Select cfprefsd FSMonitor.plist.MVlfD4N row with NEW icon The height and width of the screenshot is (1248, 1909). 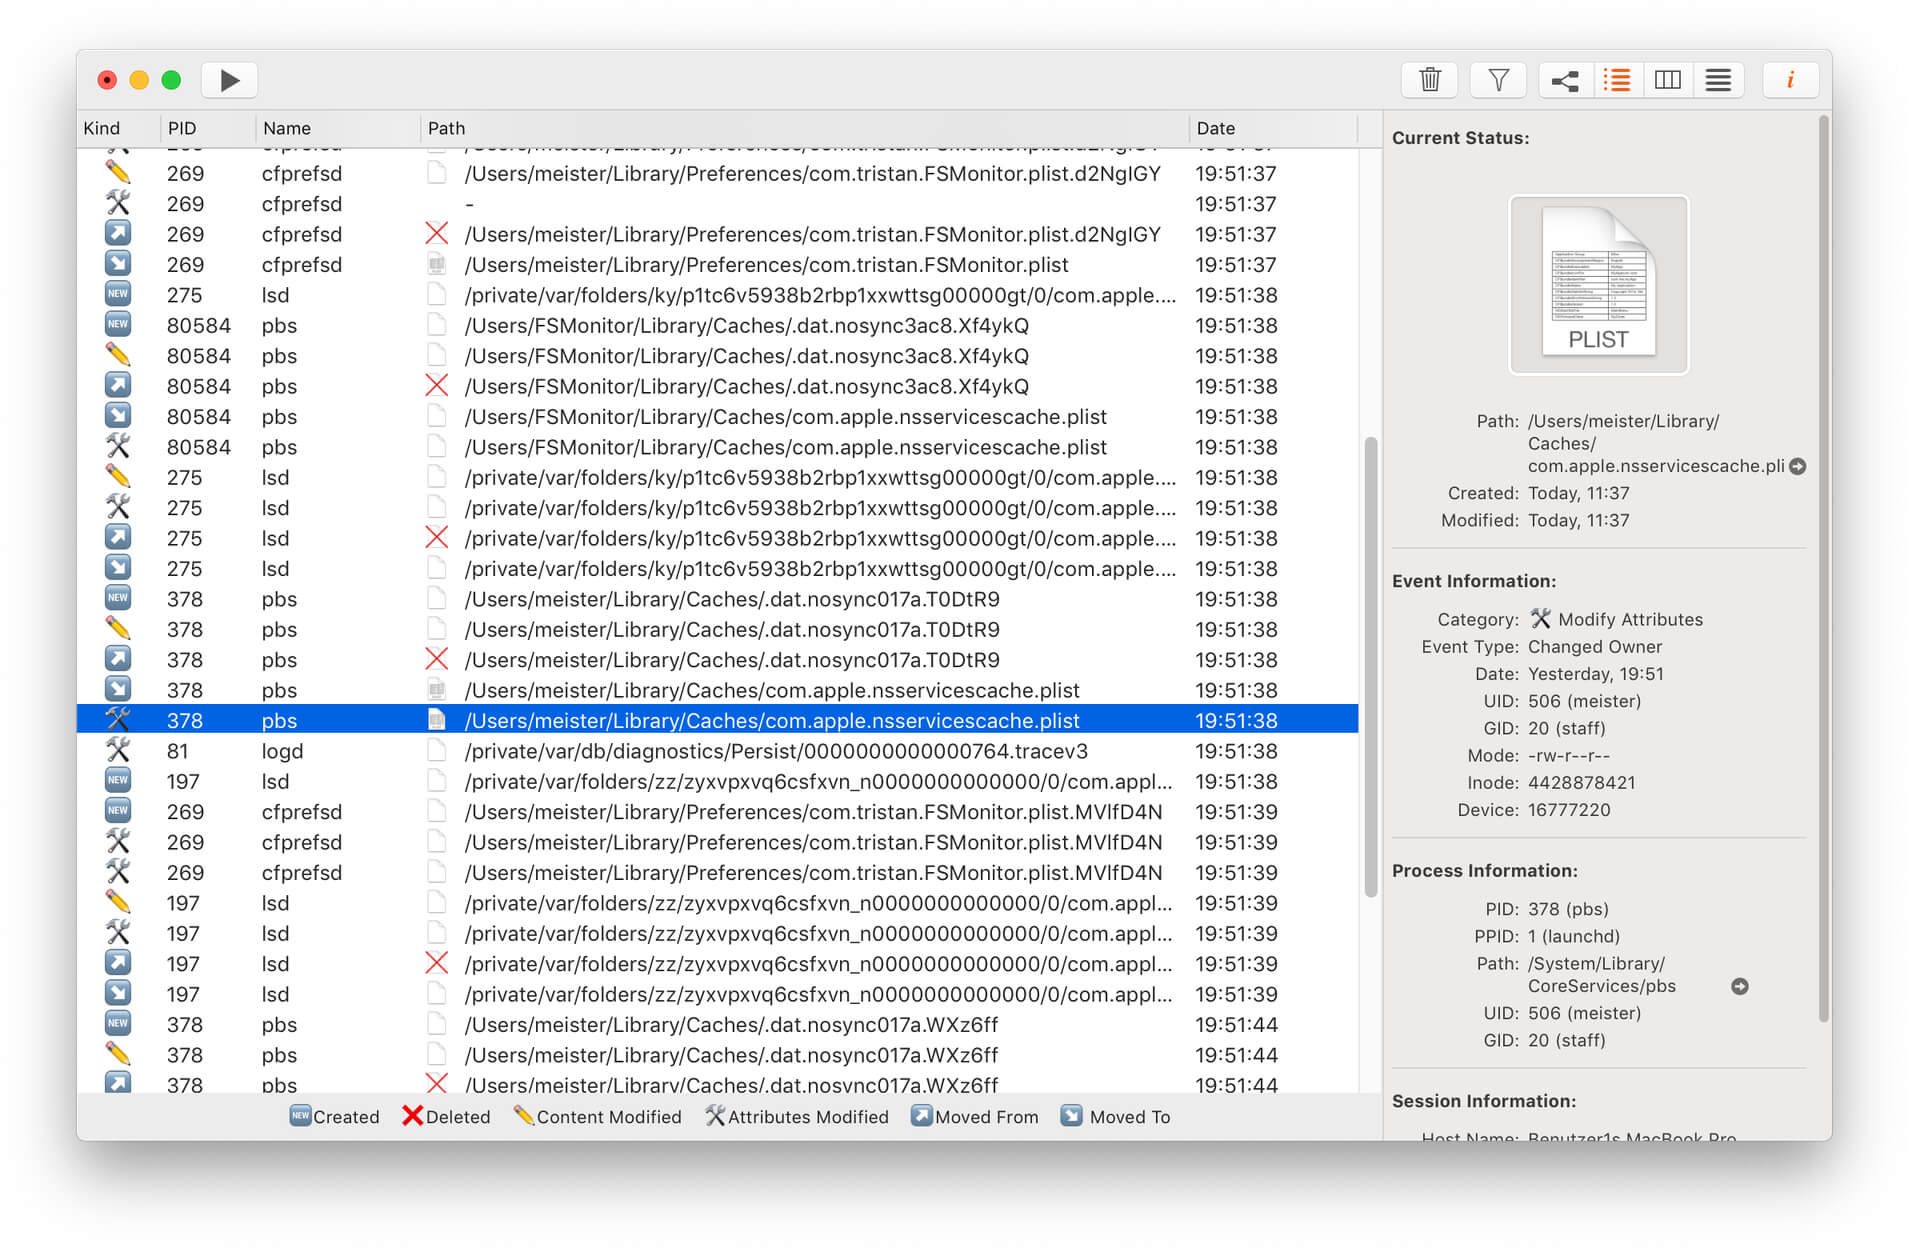717,812
